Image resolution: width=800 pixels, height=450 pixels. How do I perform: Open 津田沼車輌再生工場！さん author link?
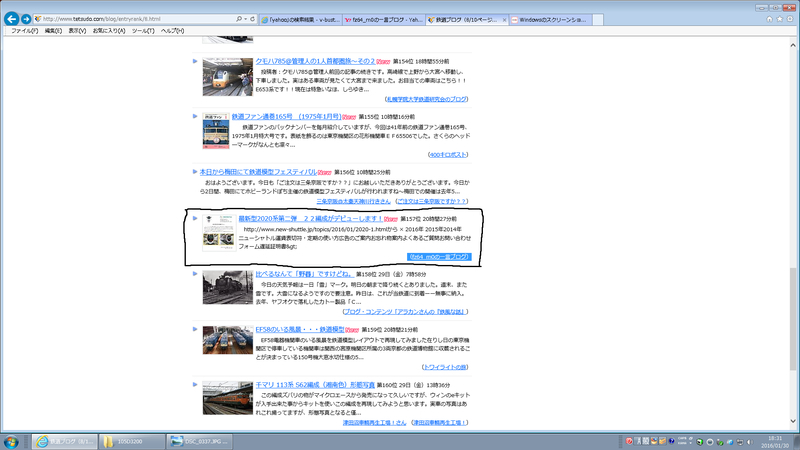pos(374,423)
